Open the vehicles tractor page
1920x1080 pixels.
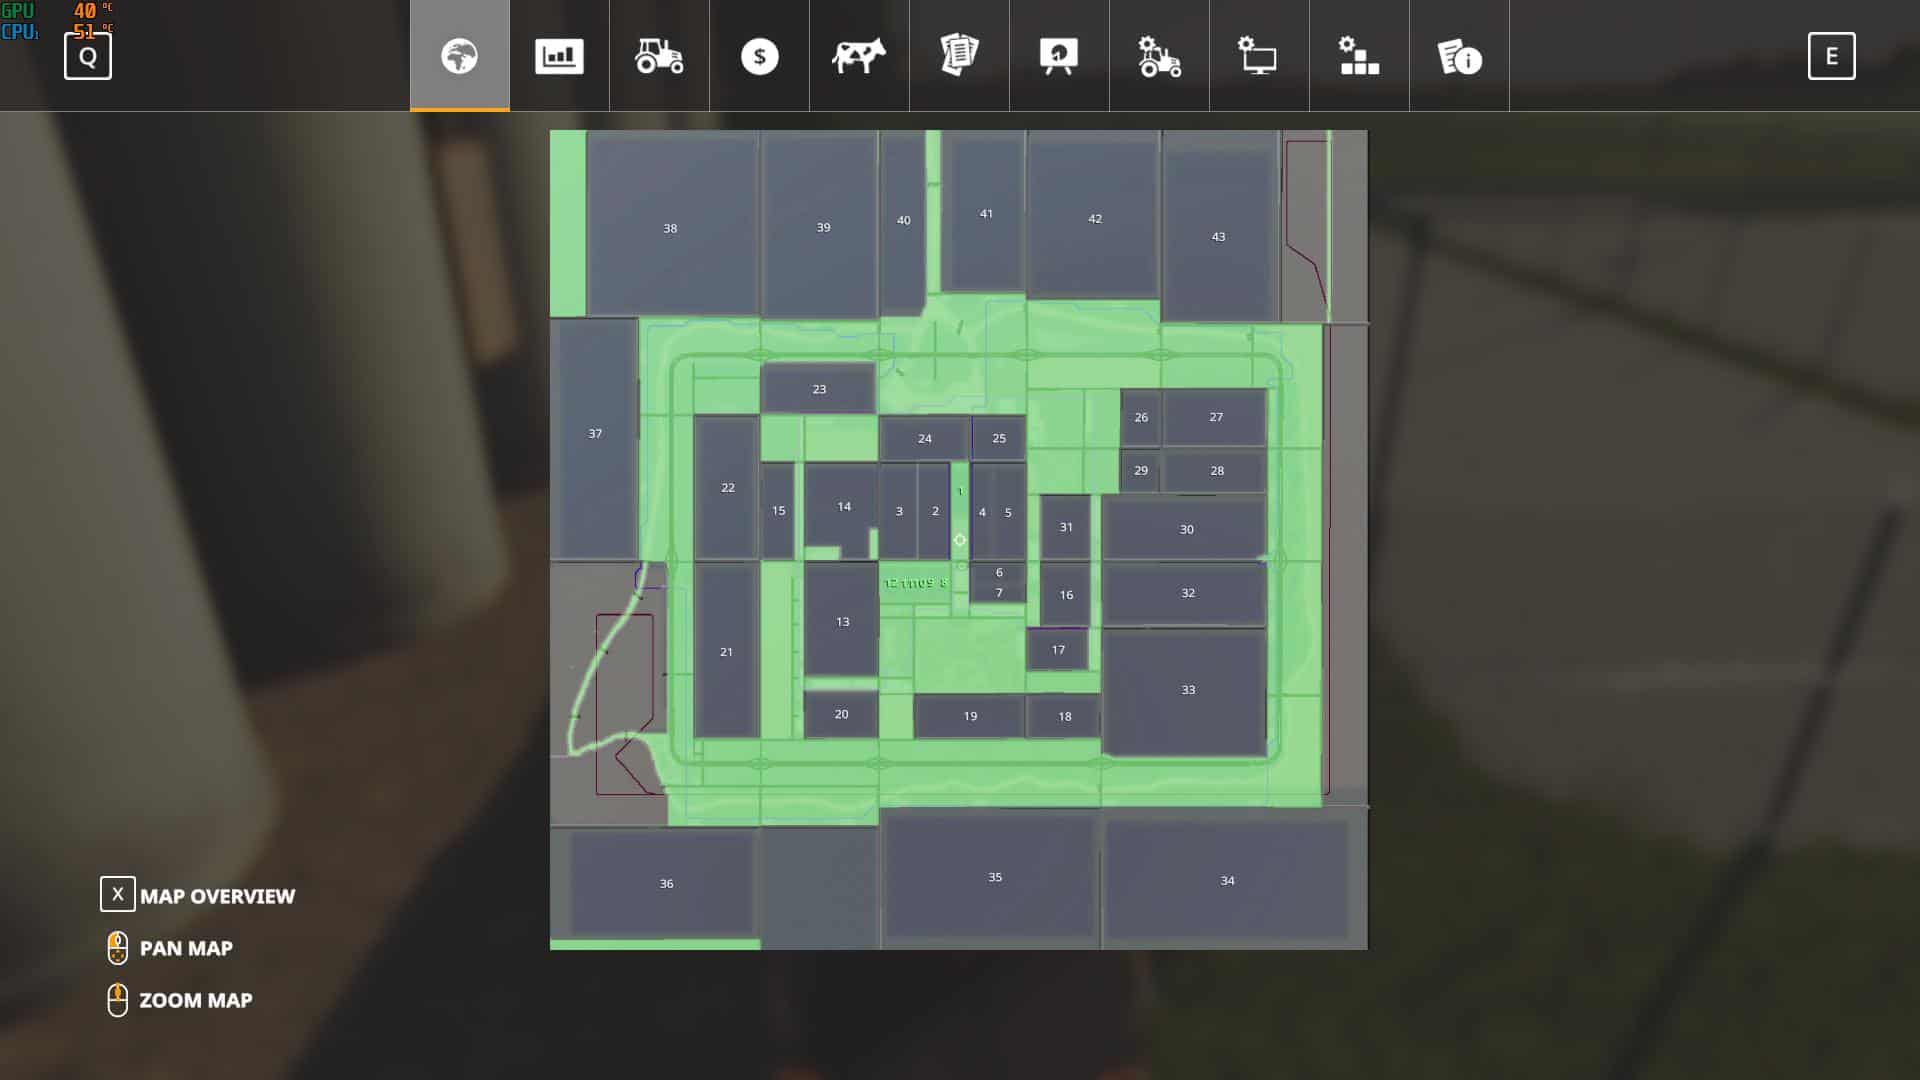659,56
